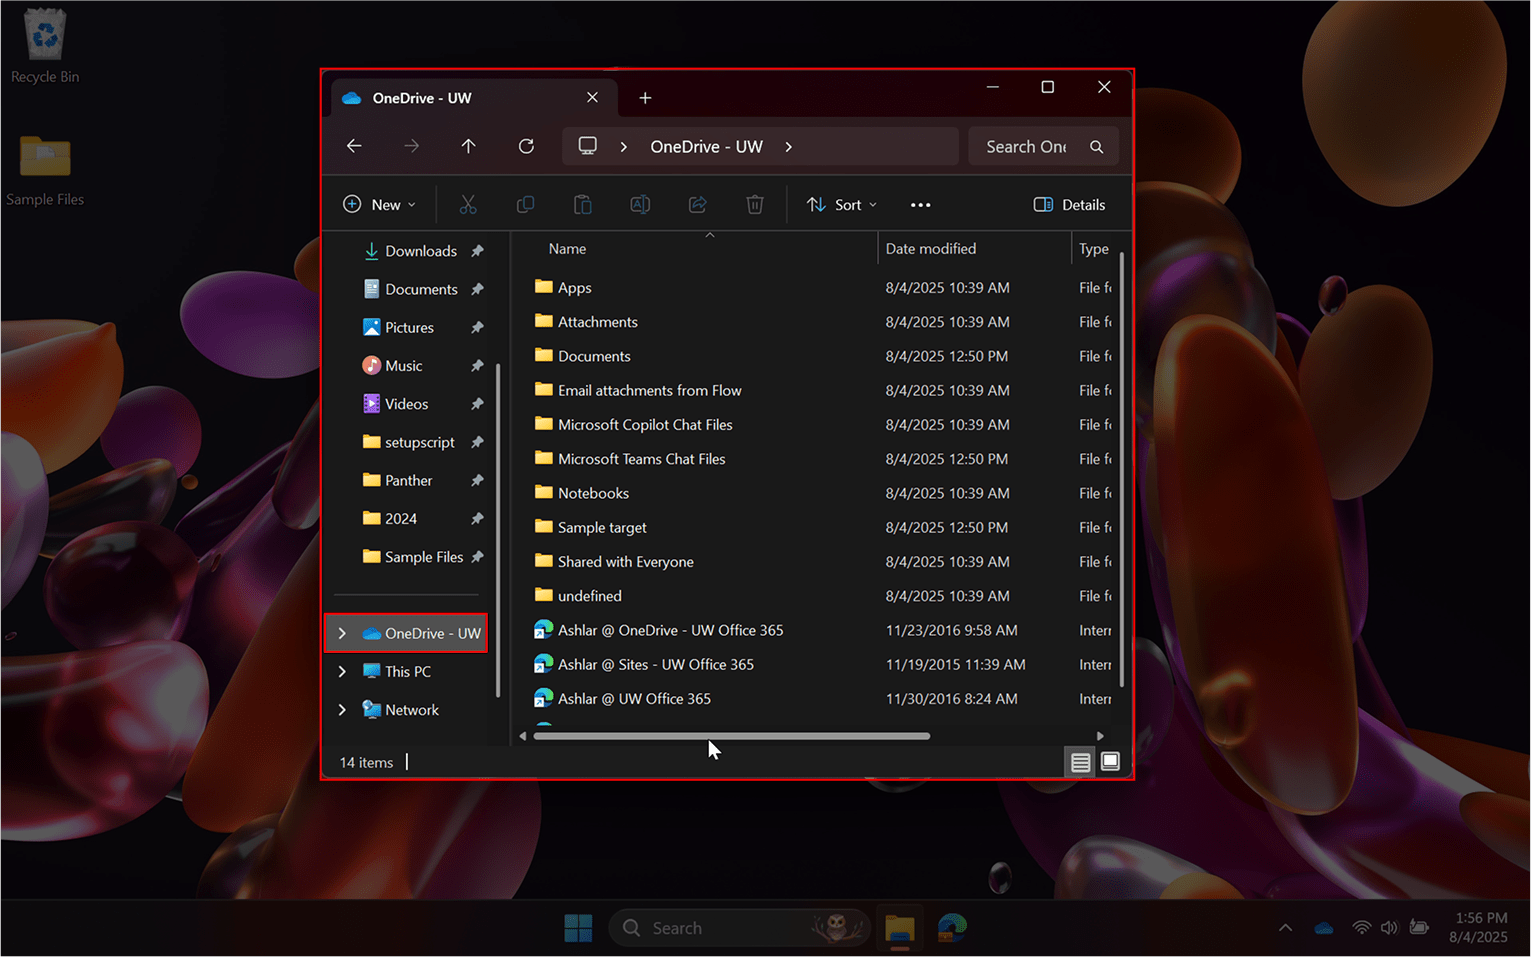The image size is (1531, 957).
Task: Expand the OneDrive - UW tree item
Action: 342,633
